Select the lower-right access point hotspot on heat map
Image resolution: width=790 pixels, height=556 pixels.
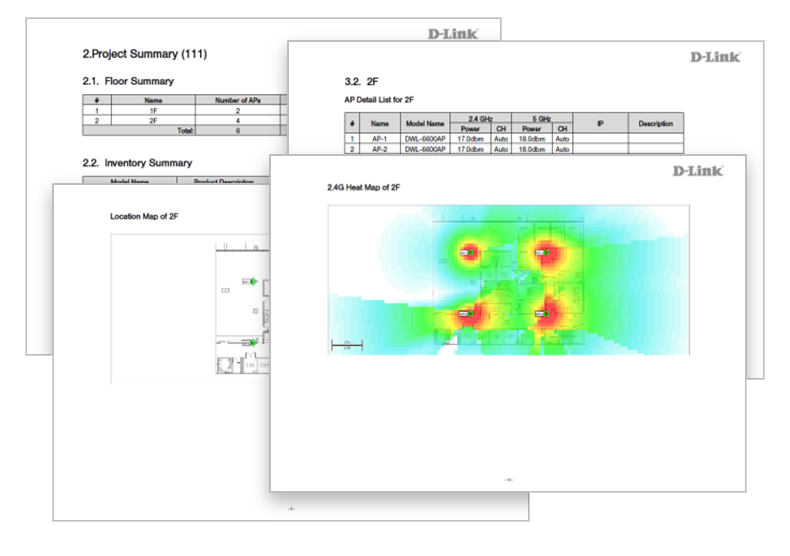tap(540, 314)
